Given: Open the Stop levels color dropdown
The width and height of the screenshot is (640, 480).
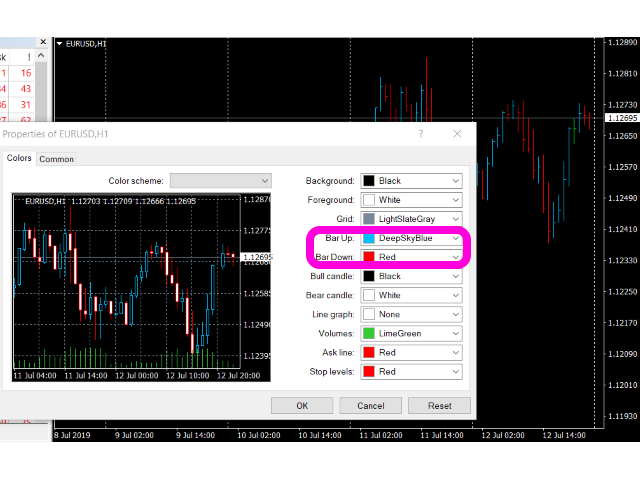Looking at the screenshot, I should click(411, 372).
